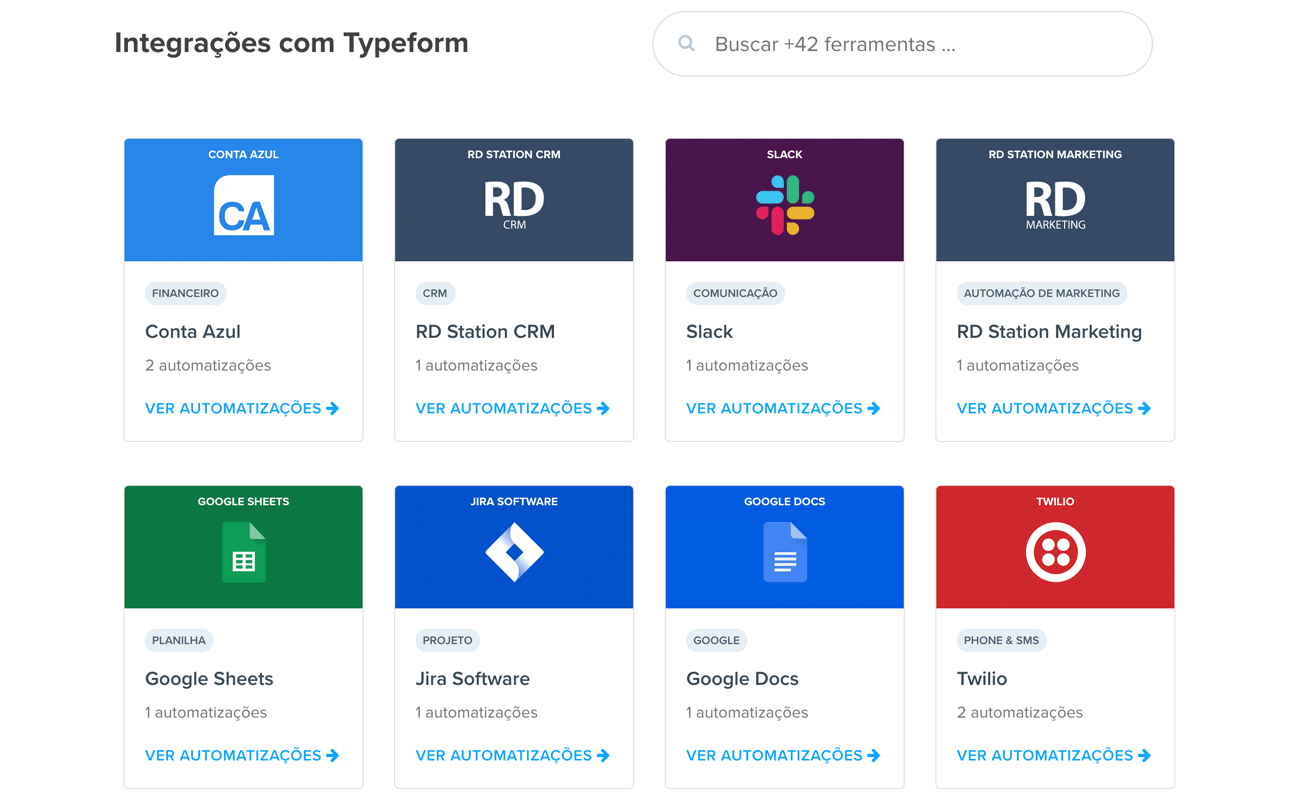Viewport: 1300px width, 812px height.
Task: Click the RD Station CRM logo
Action: click(514, 206)
